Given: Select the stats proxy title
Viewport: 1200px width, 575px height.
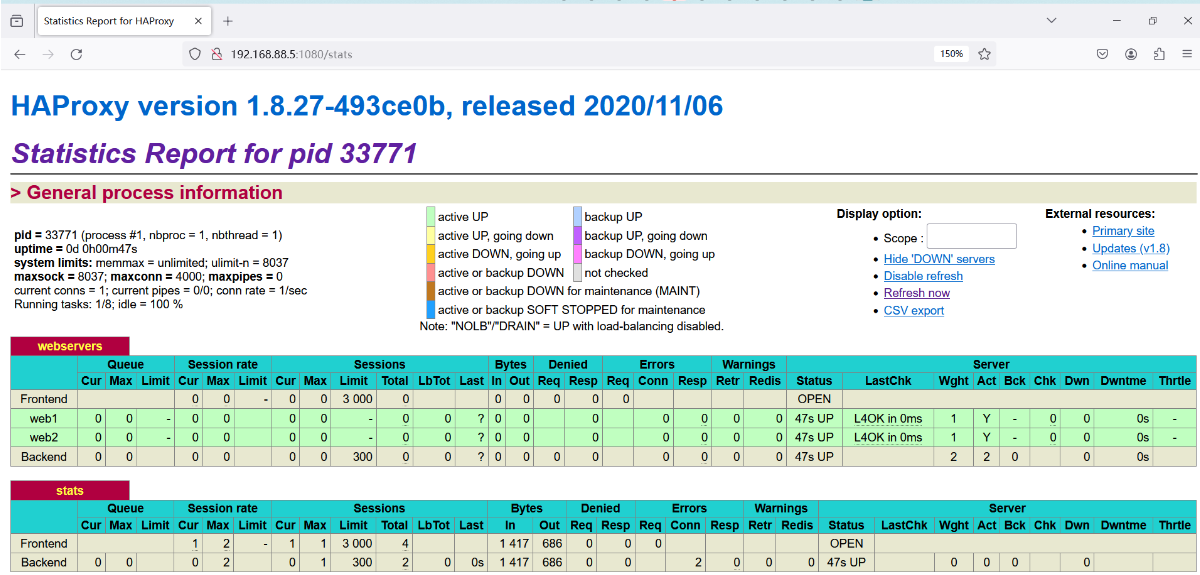Looking at the screenshot, I should coord(70,490).
